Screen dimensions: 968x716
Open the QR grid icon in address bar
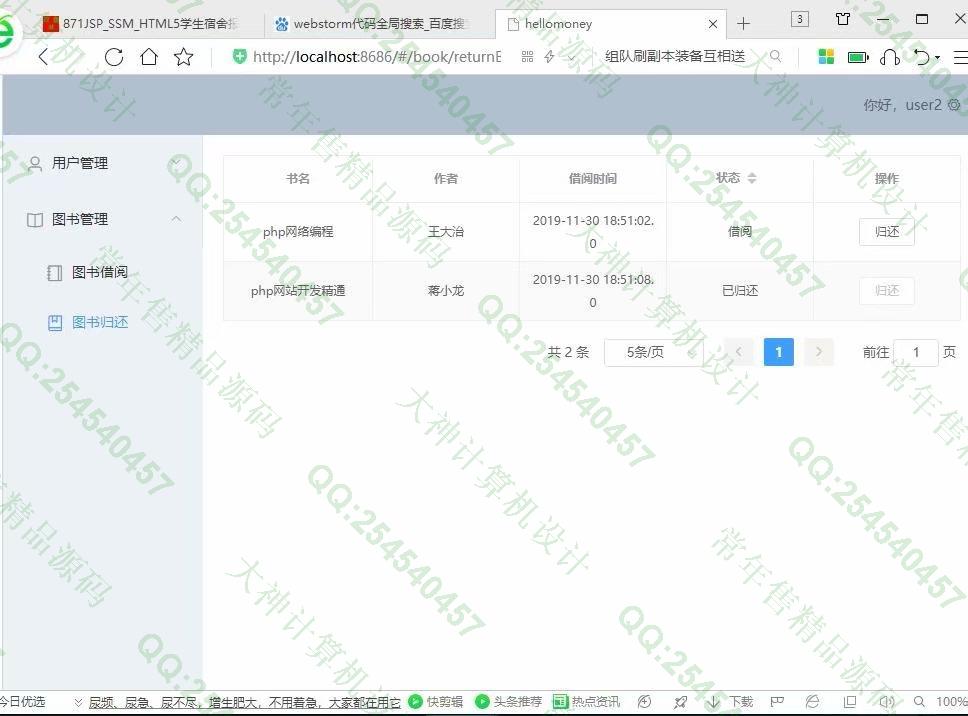(527, 57)
